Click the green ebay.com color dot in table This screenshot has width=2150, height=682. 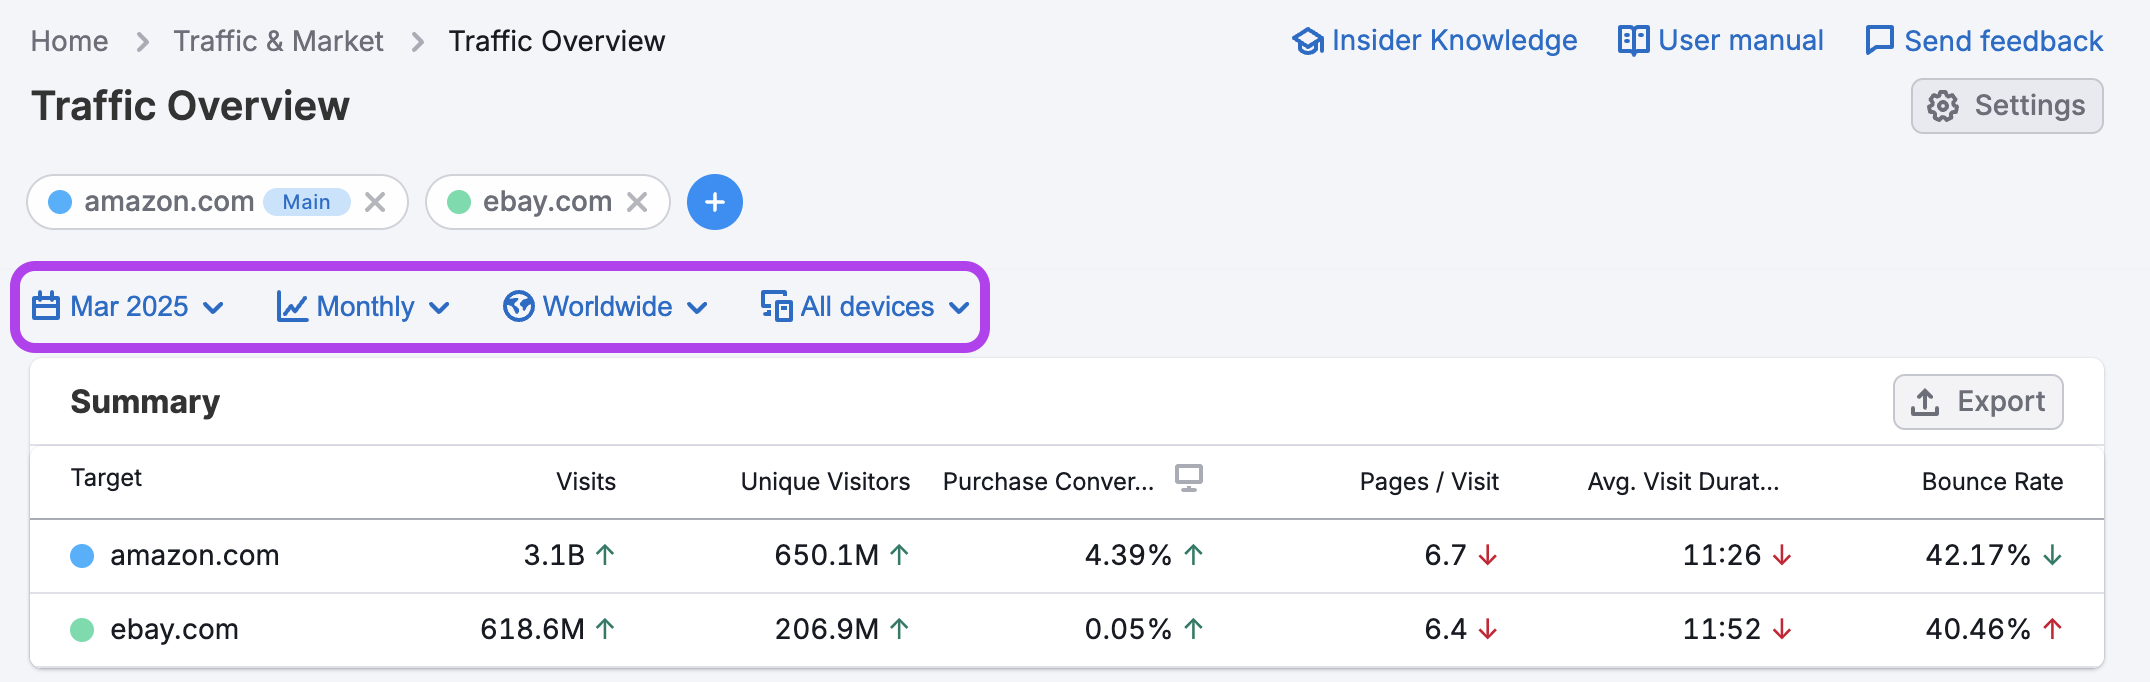point(82,630)
